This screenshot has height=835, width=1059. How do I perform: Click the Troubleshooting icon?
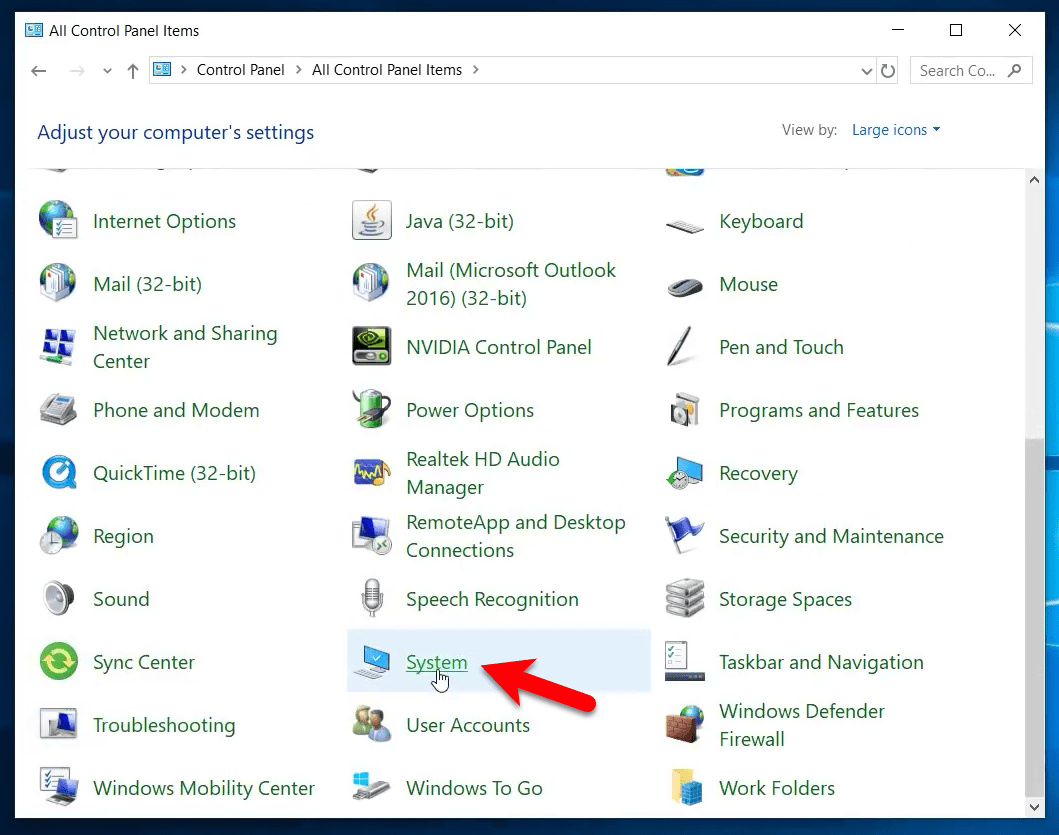click(58, 724)
